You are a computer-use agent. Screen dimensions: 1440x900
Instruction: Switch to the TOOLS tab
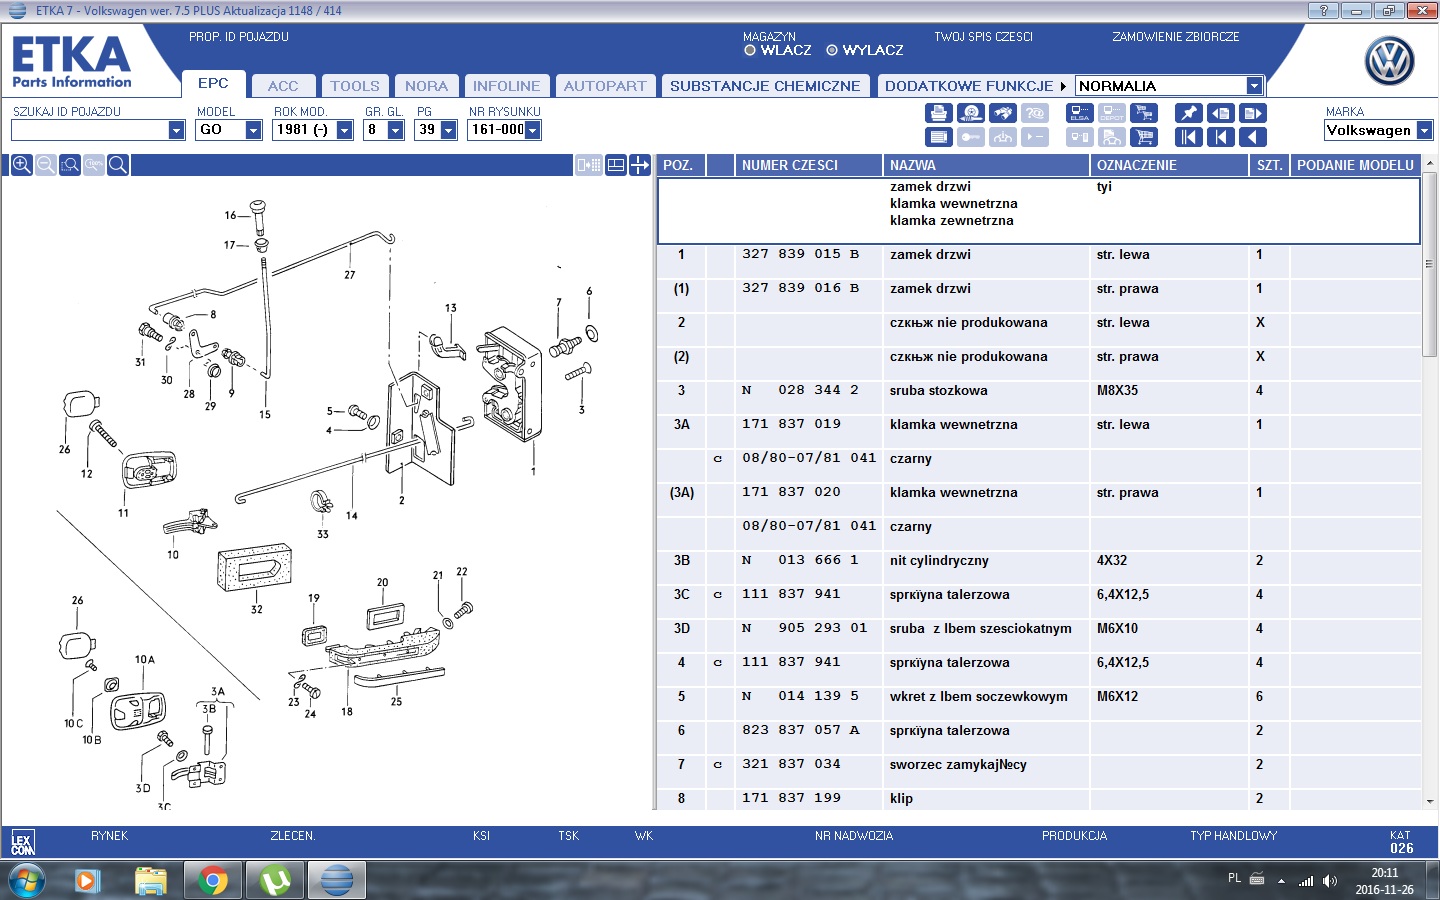[355, 86]
